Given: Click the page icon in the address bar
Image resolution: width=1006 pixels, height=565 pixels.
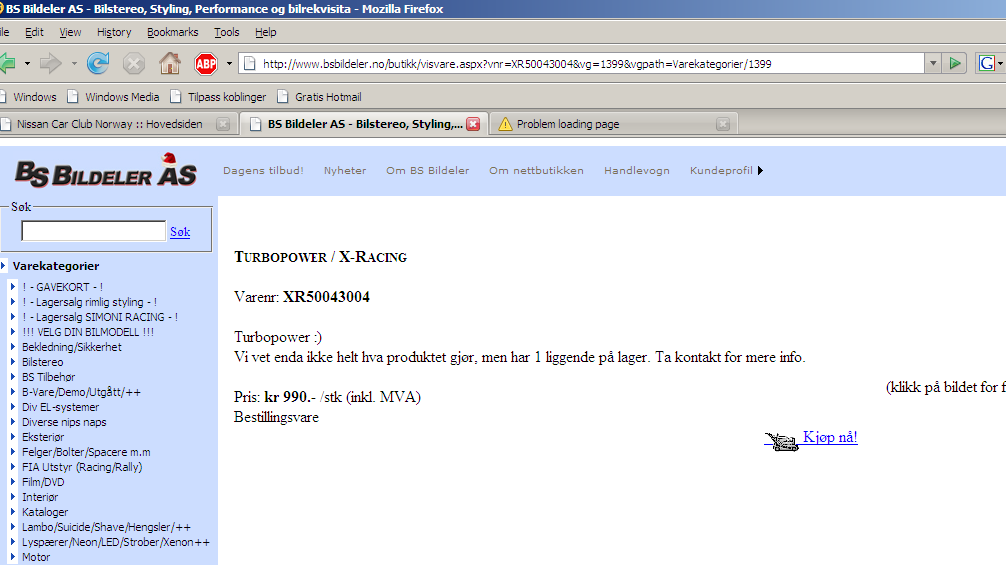Looking at the screenshot, I should click(x=250, y=63).
